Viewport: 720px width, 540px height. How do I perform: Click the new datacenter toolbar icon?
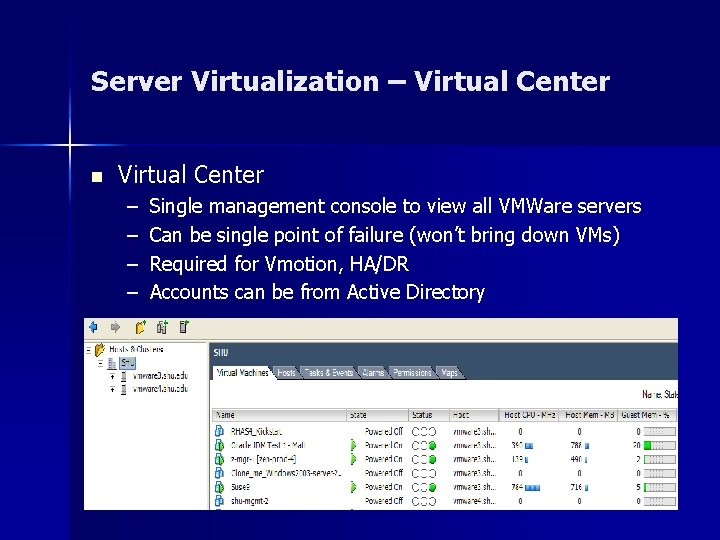[x=162, y=327]
